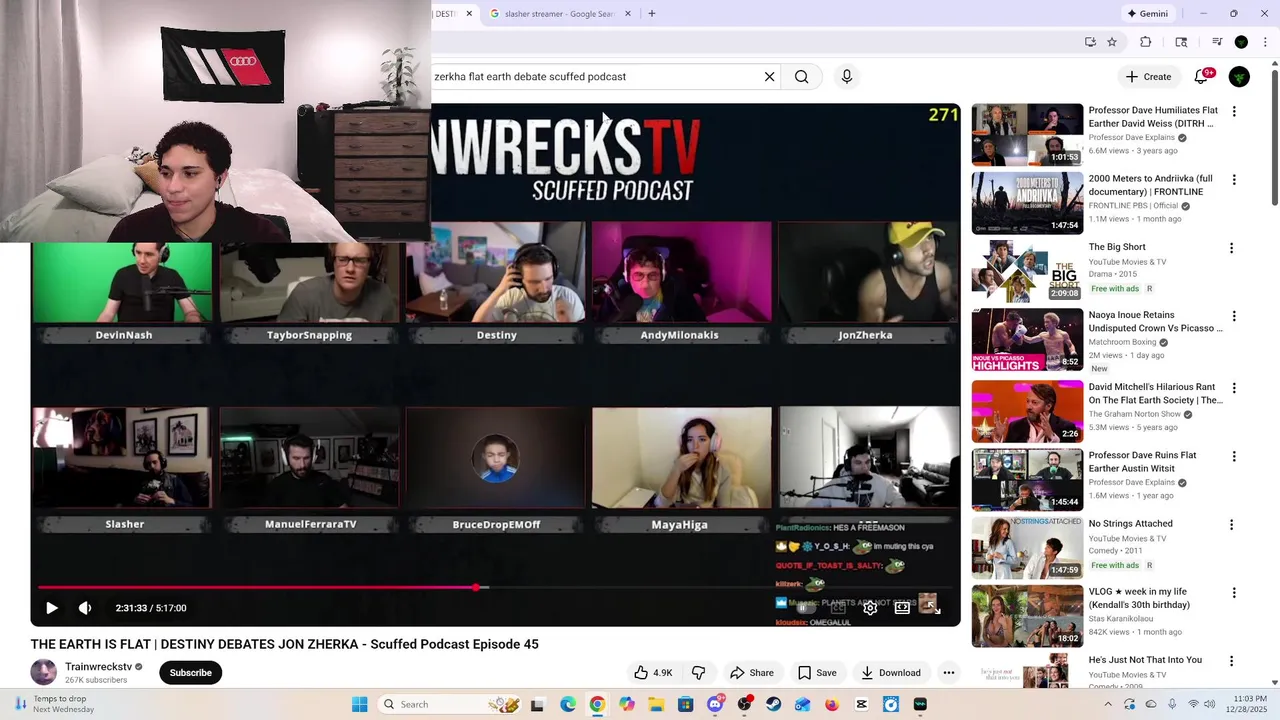Run the YouTube search with the magnifier button

click(x=801, y=76)
